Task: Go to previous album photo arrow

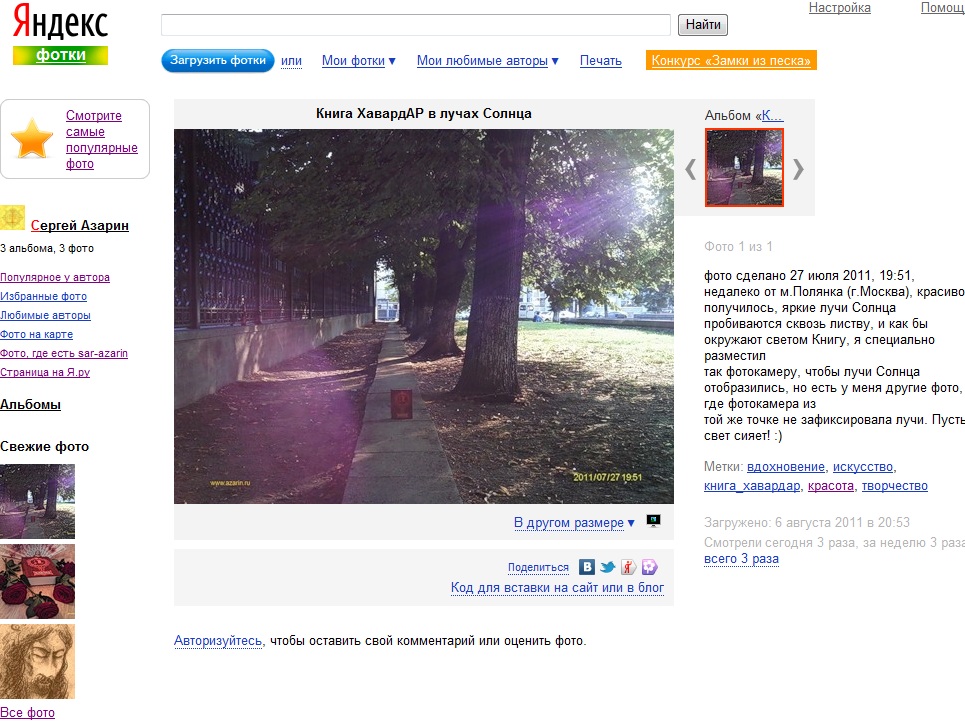Action: (691, 169)
